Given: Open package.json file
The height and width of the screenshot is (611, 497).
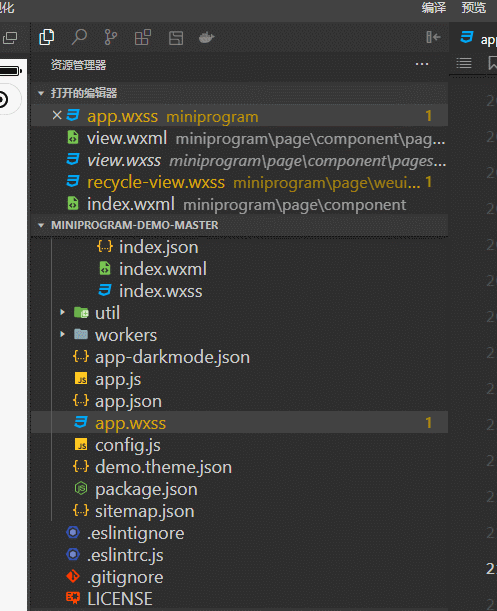Looking at the screenshot, I should (x=239, y=489).
